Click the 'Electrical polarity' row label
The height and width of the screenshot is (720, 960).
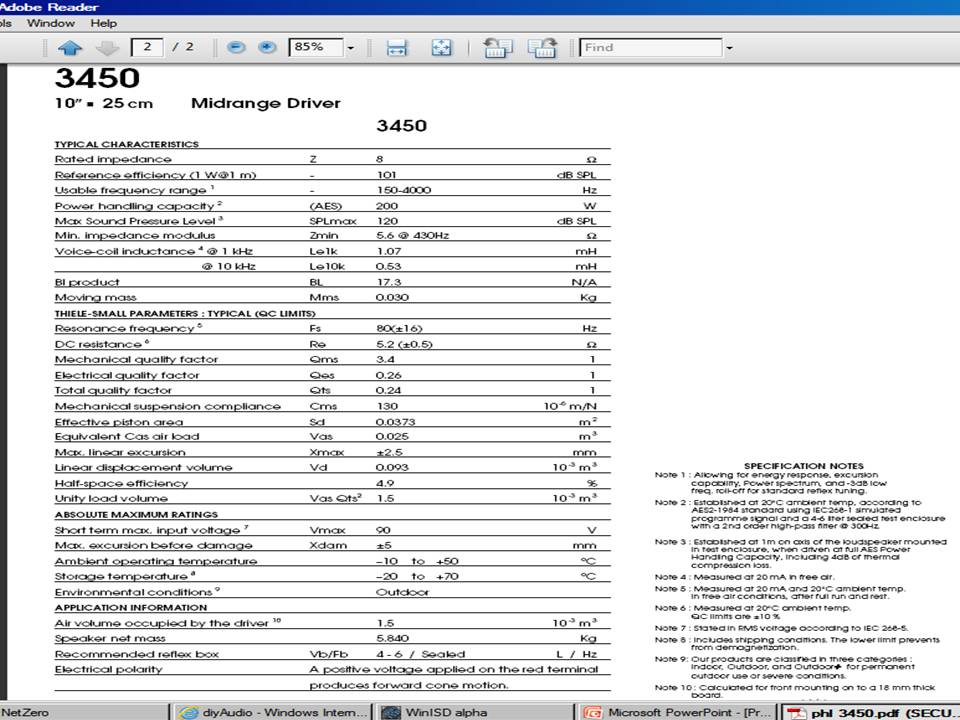(x=108, y=669)
